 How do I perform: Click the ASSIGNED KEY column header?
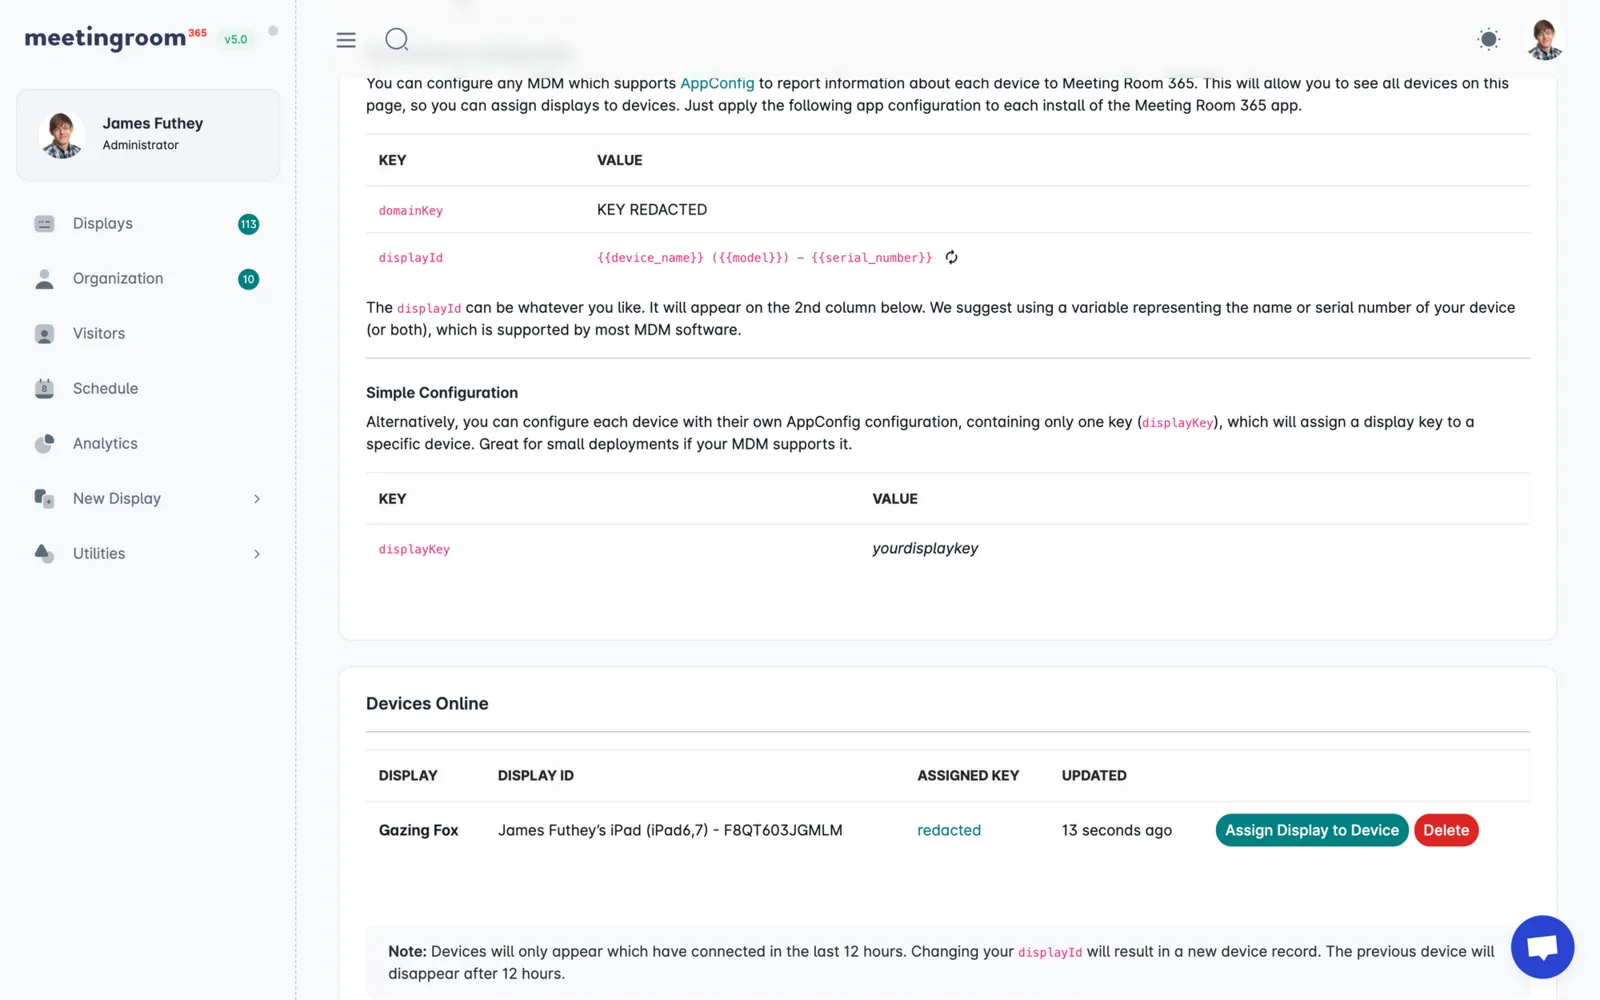click(968, 776)
